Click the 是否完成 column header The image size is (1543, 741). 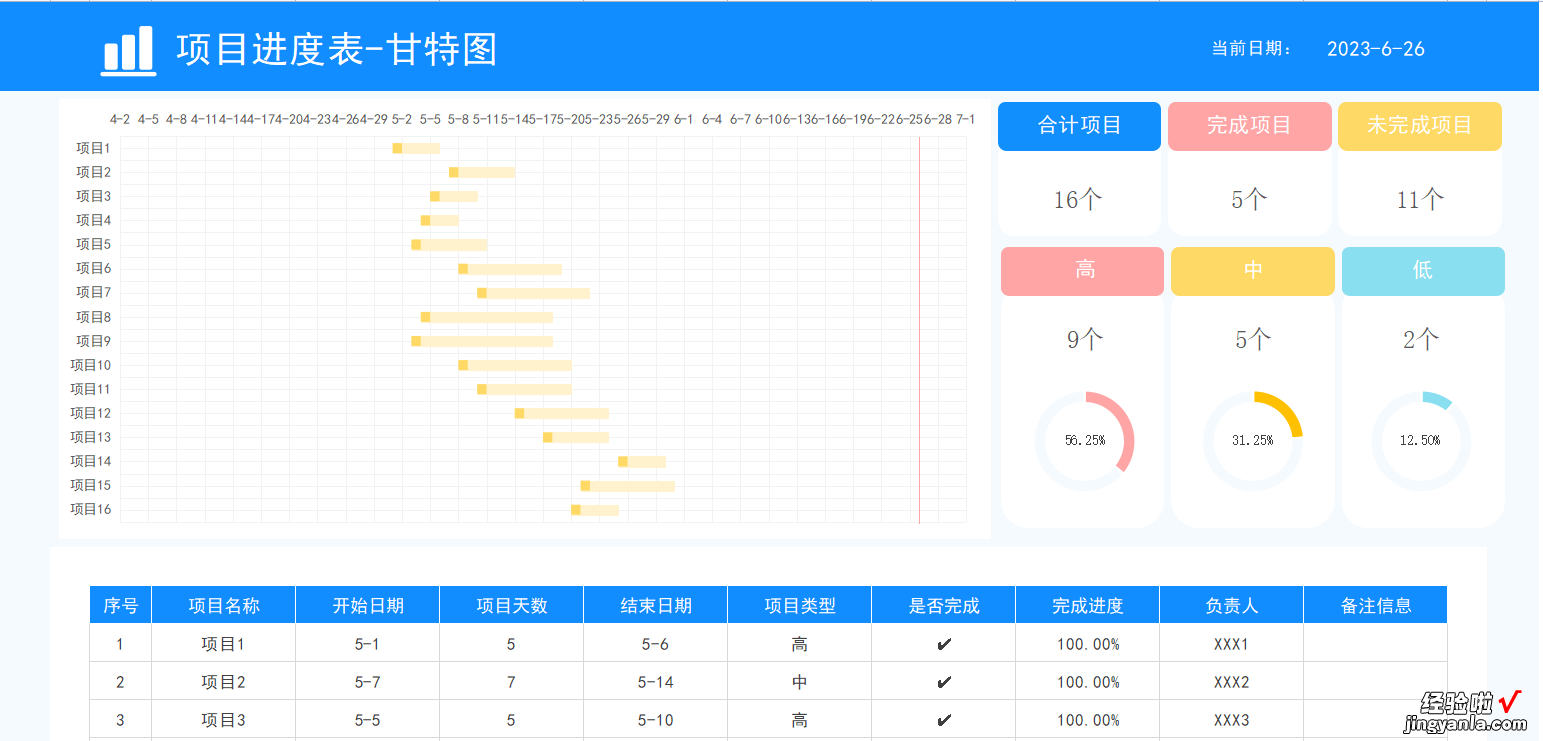tap(944, 605)
